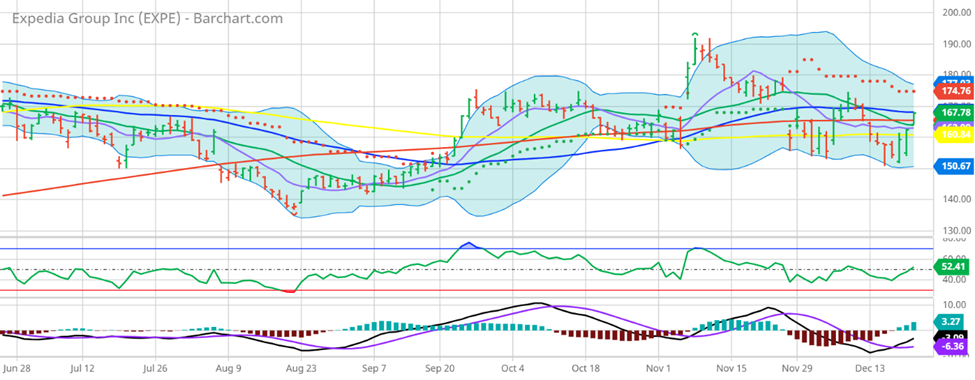This screenshot has height=380, width=975.
Task: Click the green 167.78 price tag
Action: tap(954, 113)
